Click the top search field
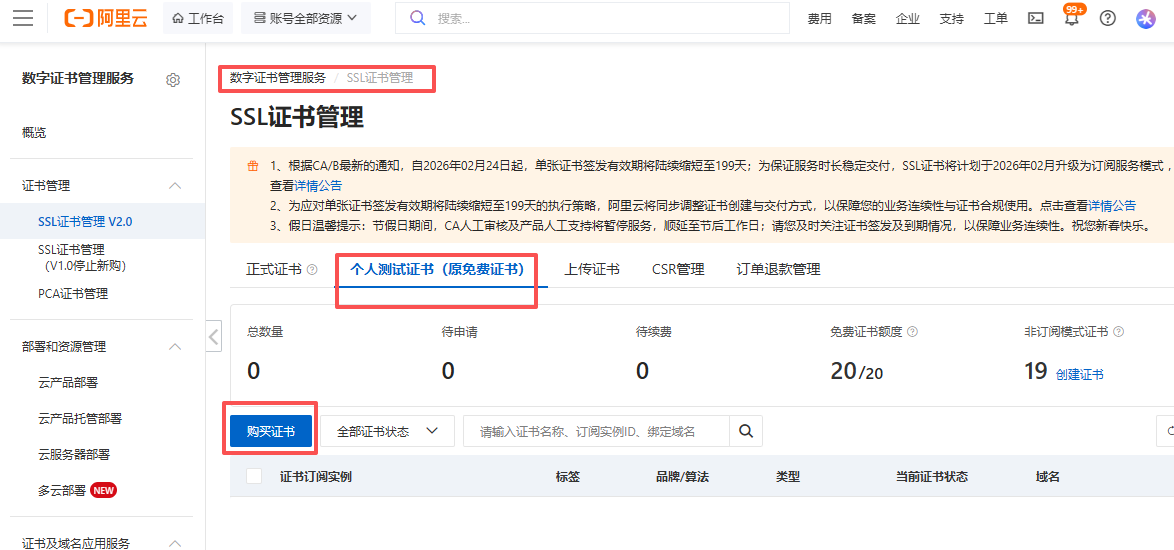1174x550 pixels. (592, 18)
